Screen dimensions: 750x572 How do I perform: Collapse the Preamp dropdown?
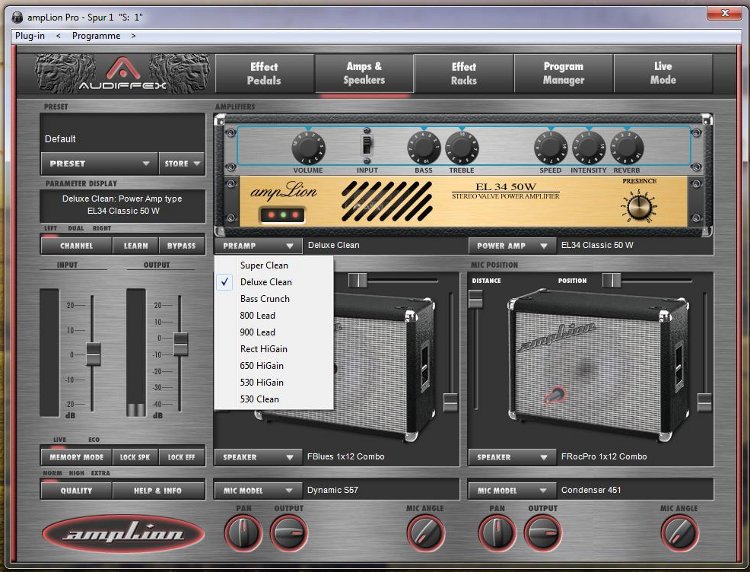click(x=258, y=246)
